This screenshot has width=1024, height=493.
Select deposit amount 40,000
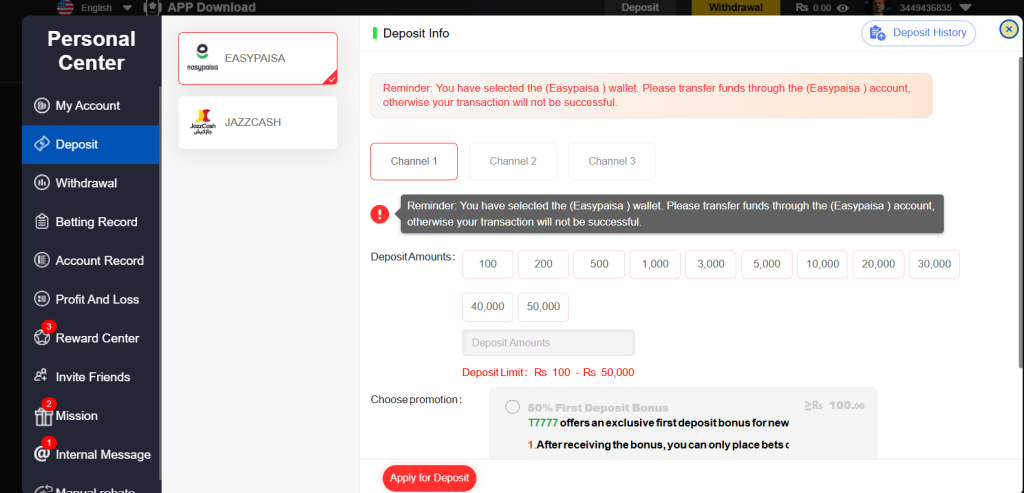488,307
